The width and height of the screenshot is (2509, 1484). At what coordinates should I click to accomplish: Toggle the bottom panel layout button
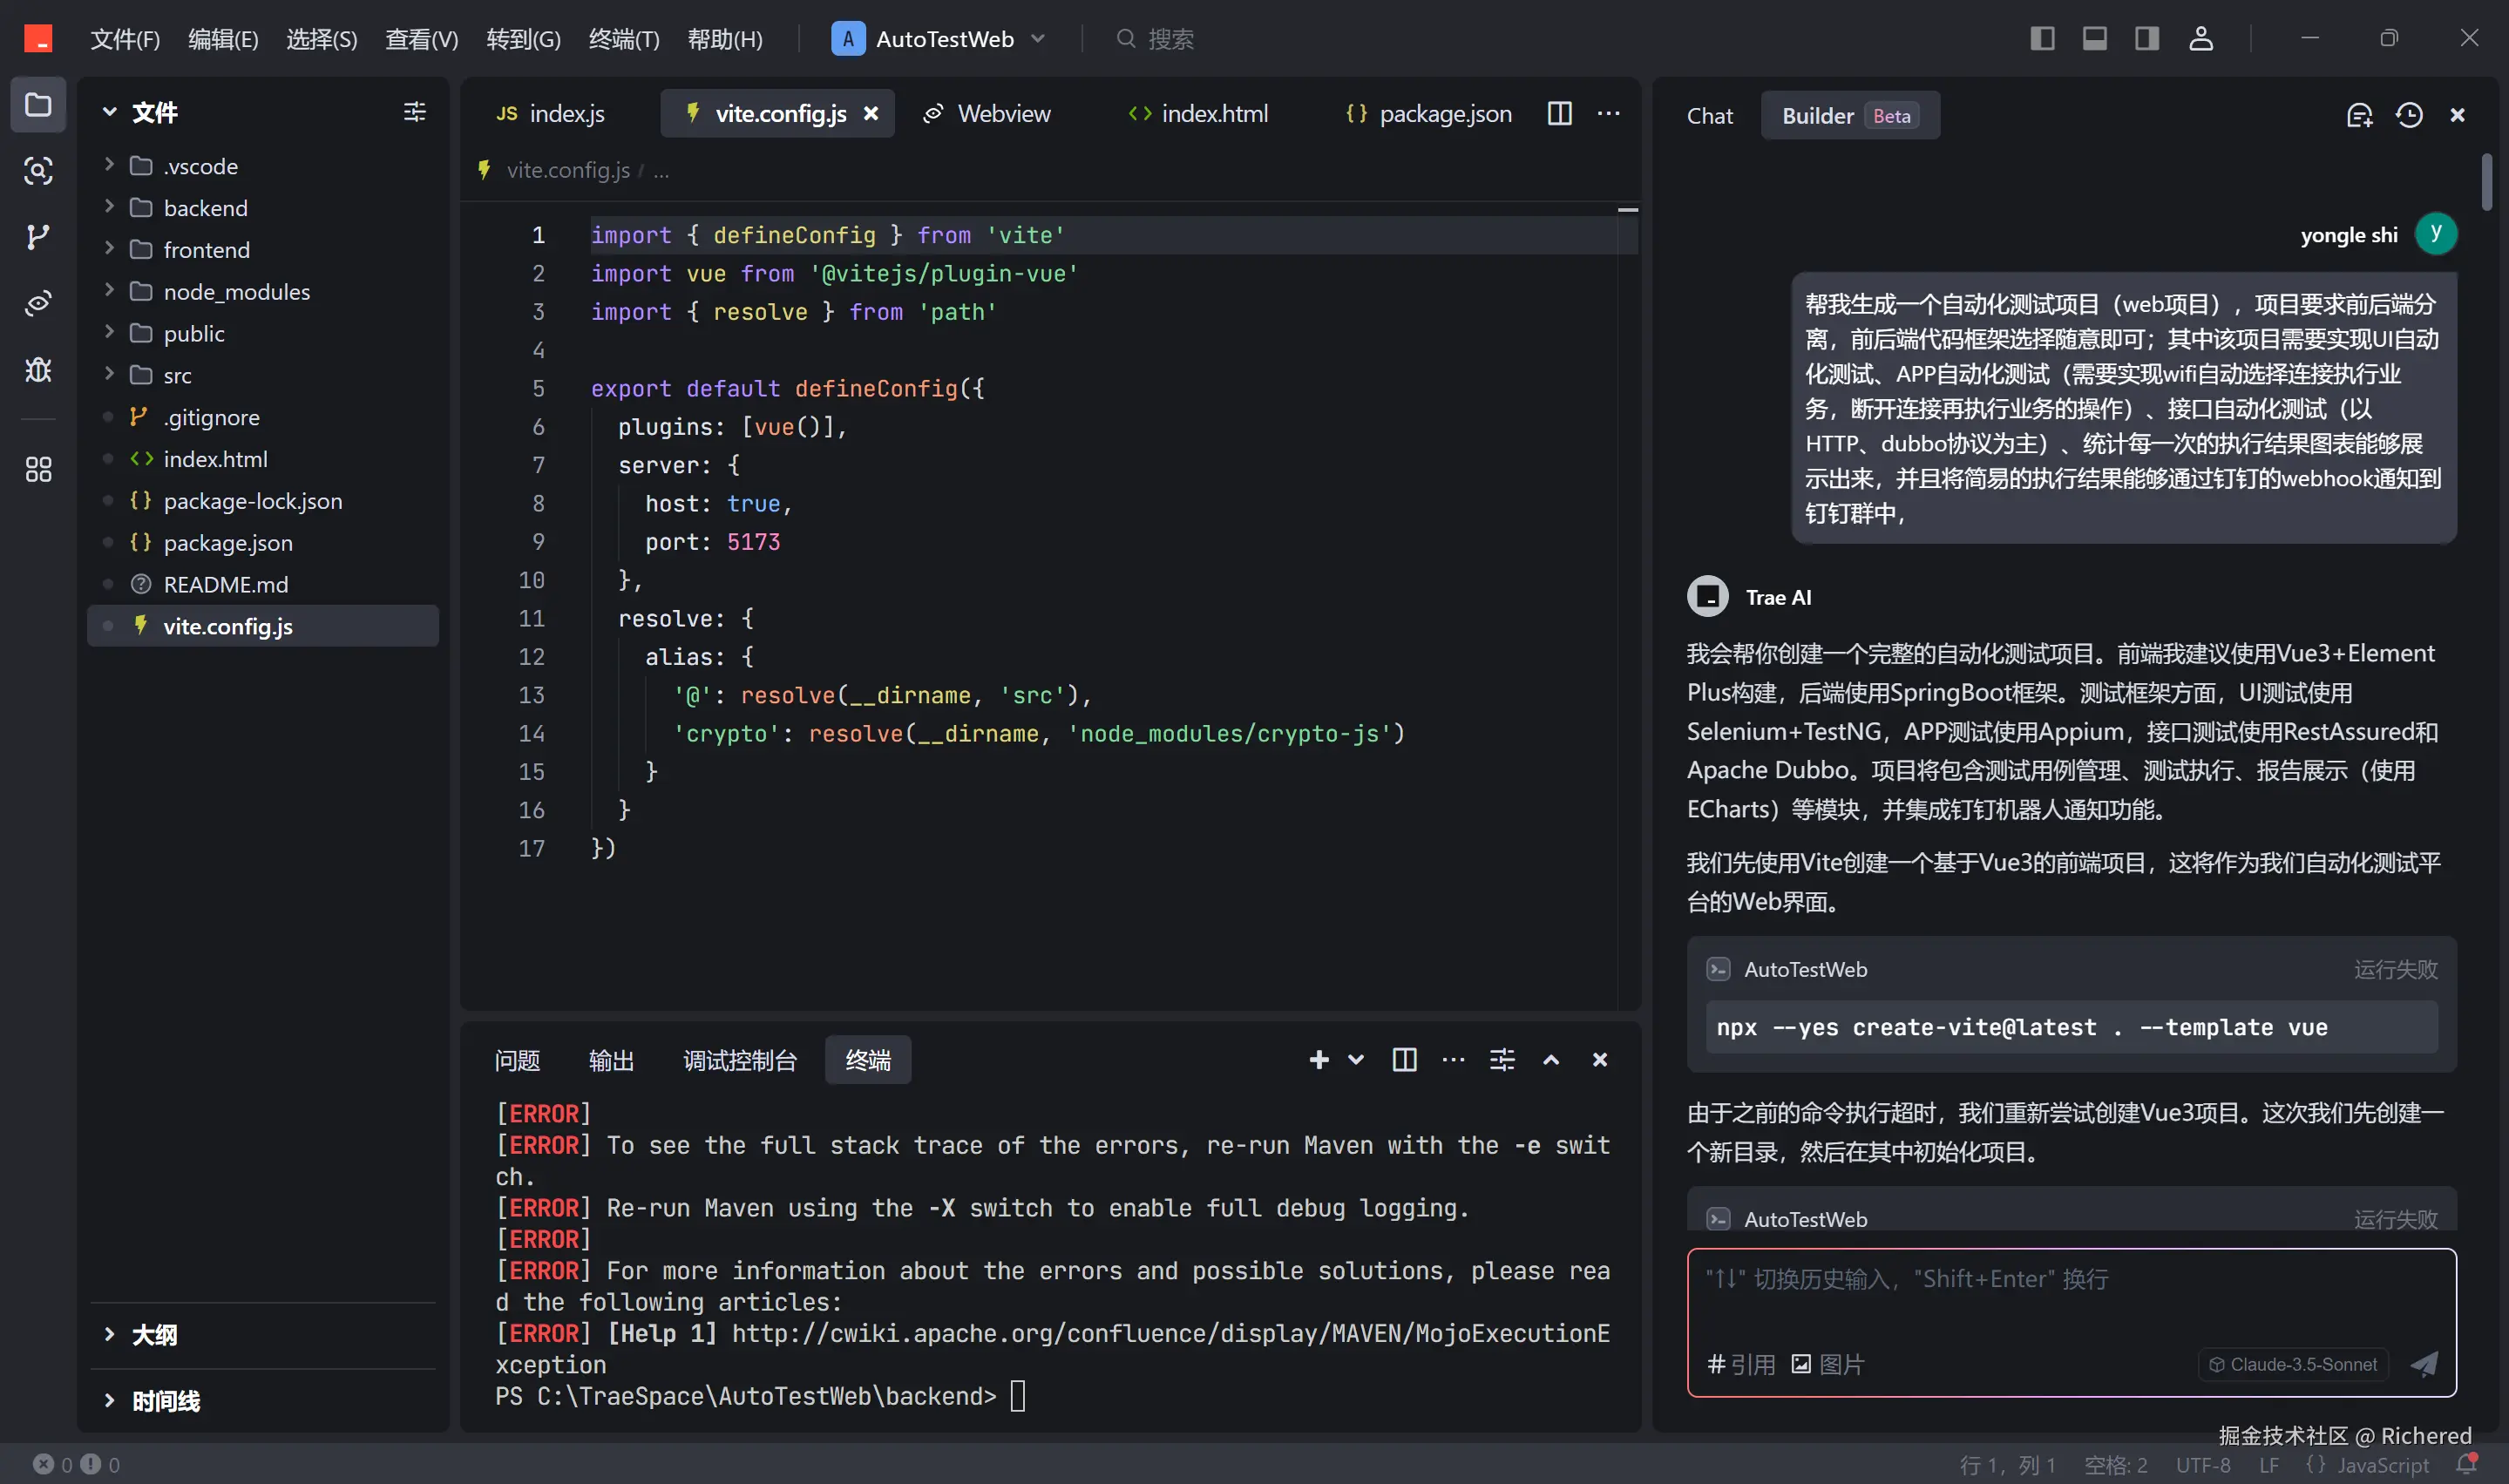[x=2095, y=39]
